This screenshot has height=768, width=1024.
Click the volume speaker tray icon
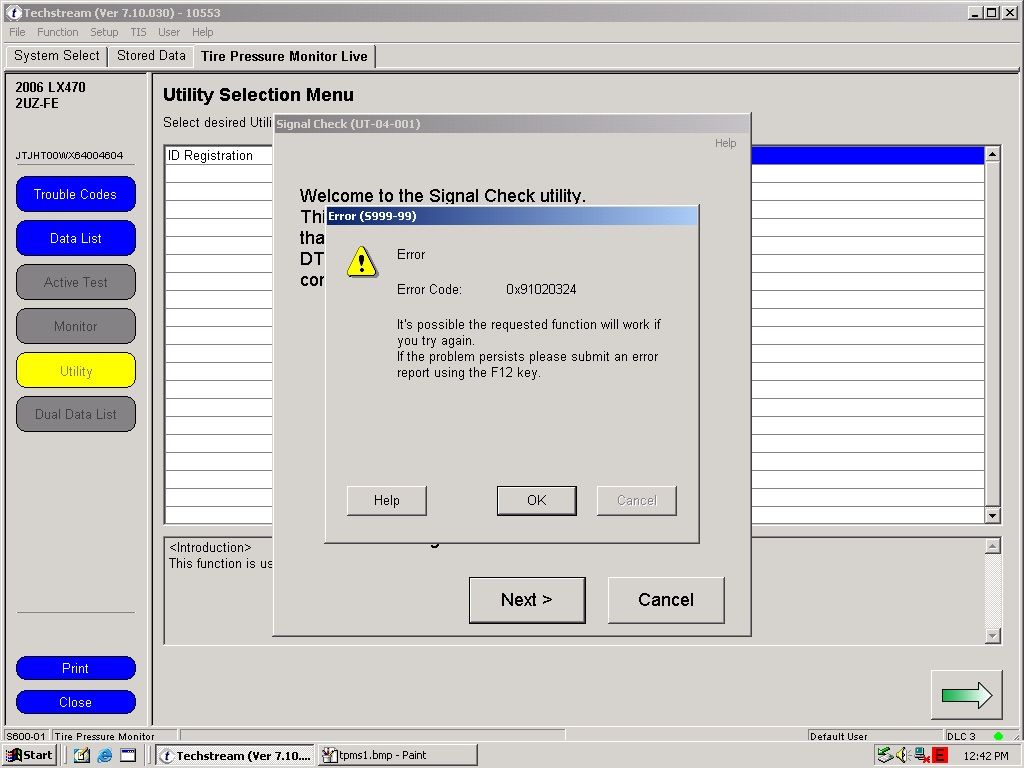click(903, 756)
